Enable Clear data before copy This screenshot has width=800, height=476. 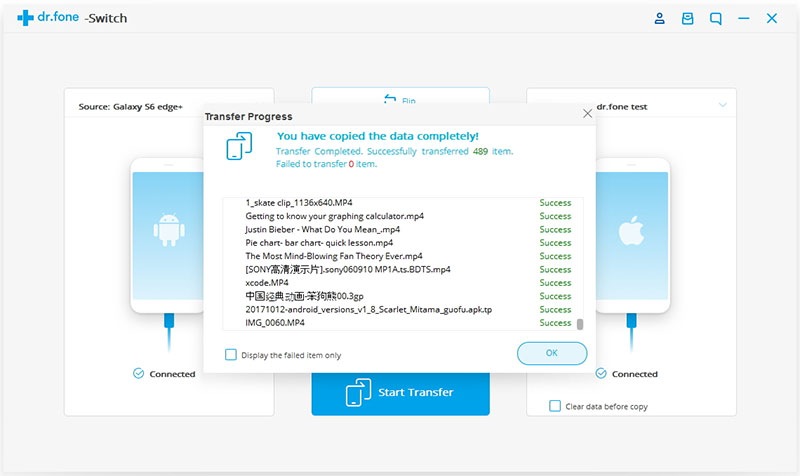pyautogui.click(x=555, y=406)
